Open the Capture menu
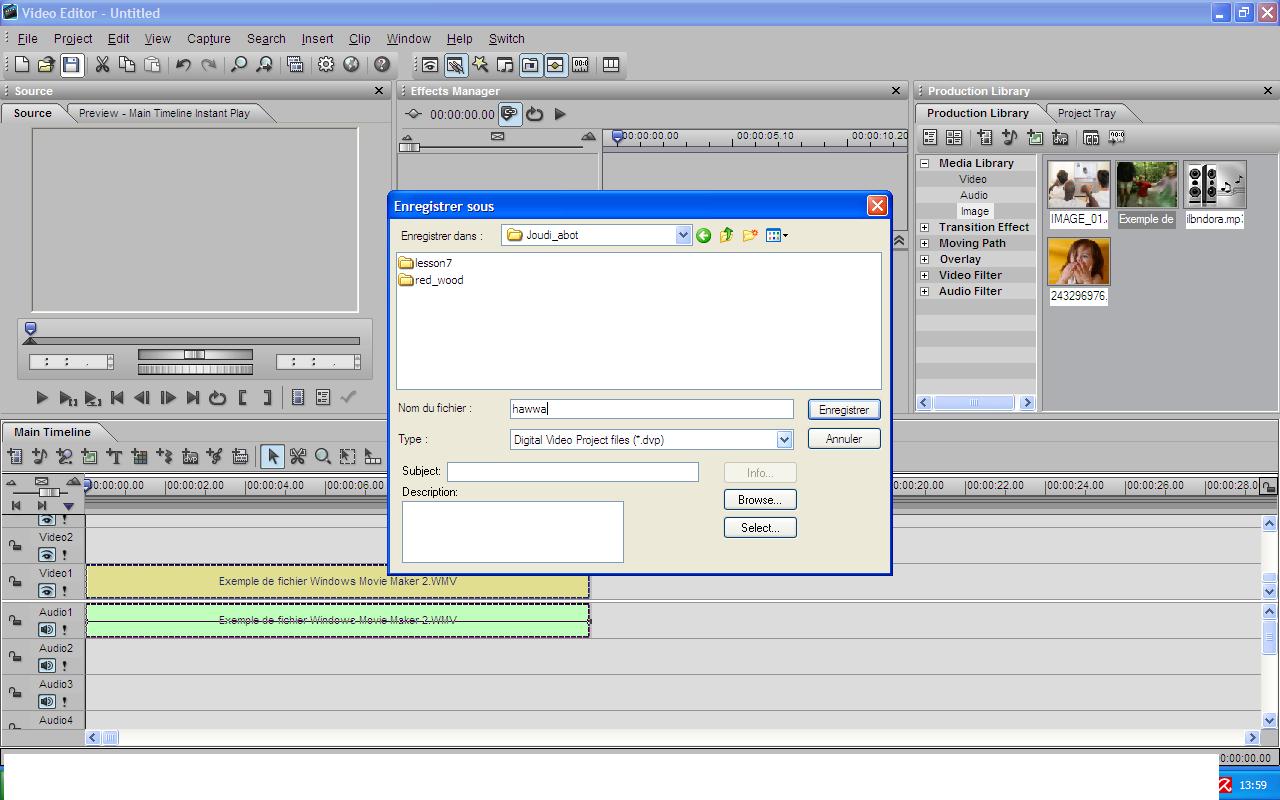The height and width of the screenshot is (800, 1280). [x=208, y=39]
